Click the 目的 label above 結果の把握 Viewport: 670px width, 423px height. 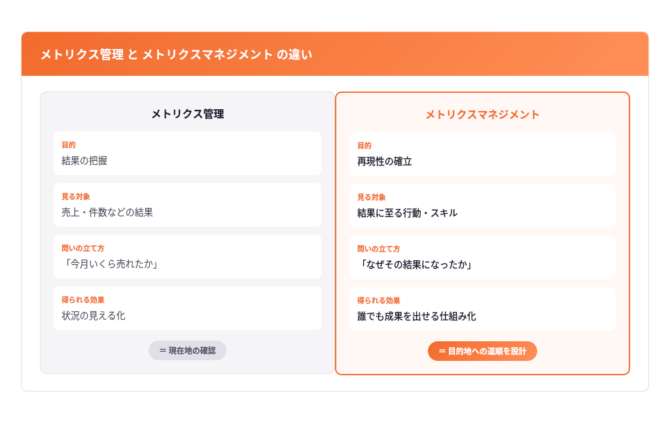69,145
